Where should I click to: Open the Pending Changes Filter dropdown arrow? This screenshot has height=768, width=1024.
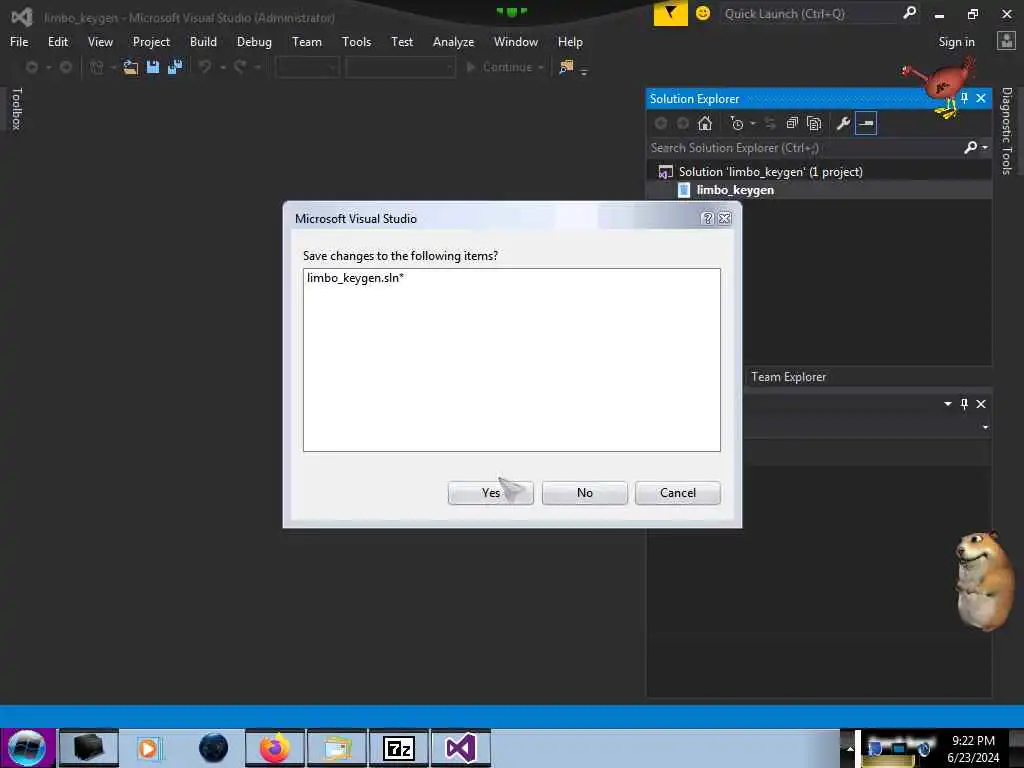coord(752,123)
